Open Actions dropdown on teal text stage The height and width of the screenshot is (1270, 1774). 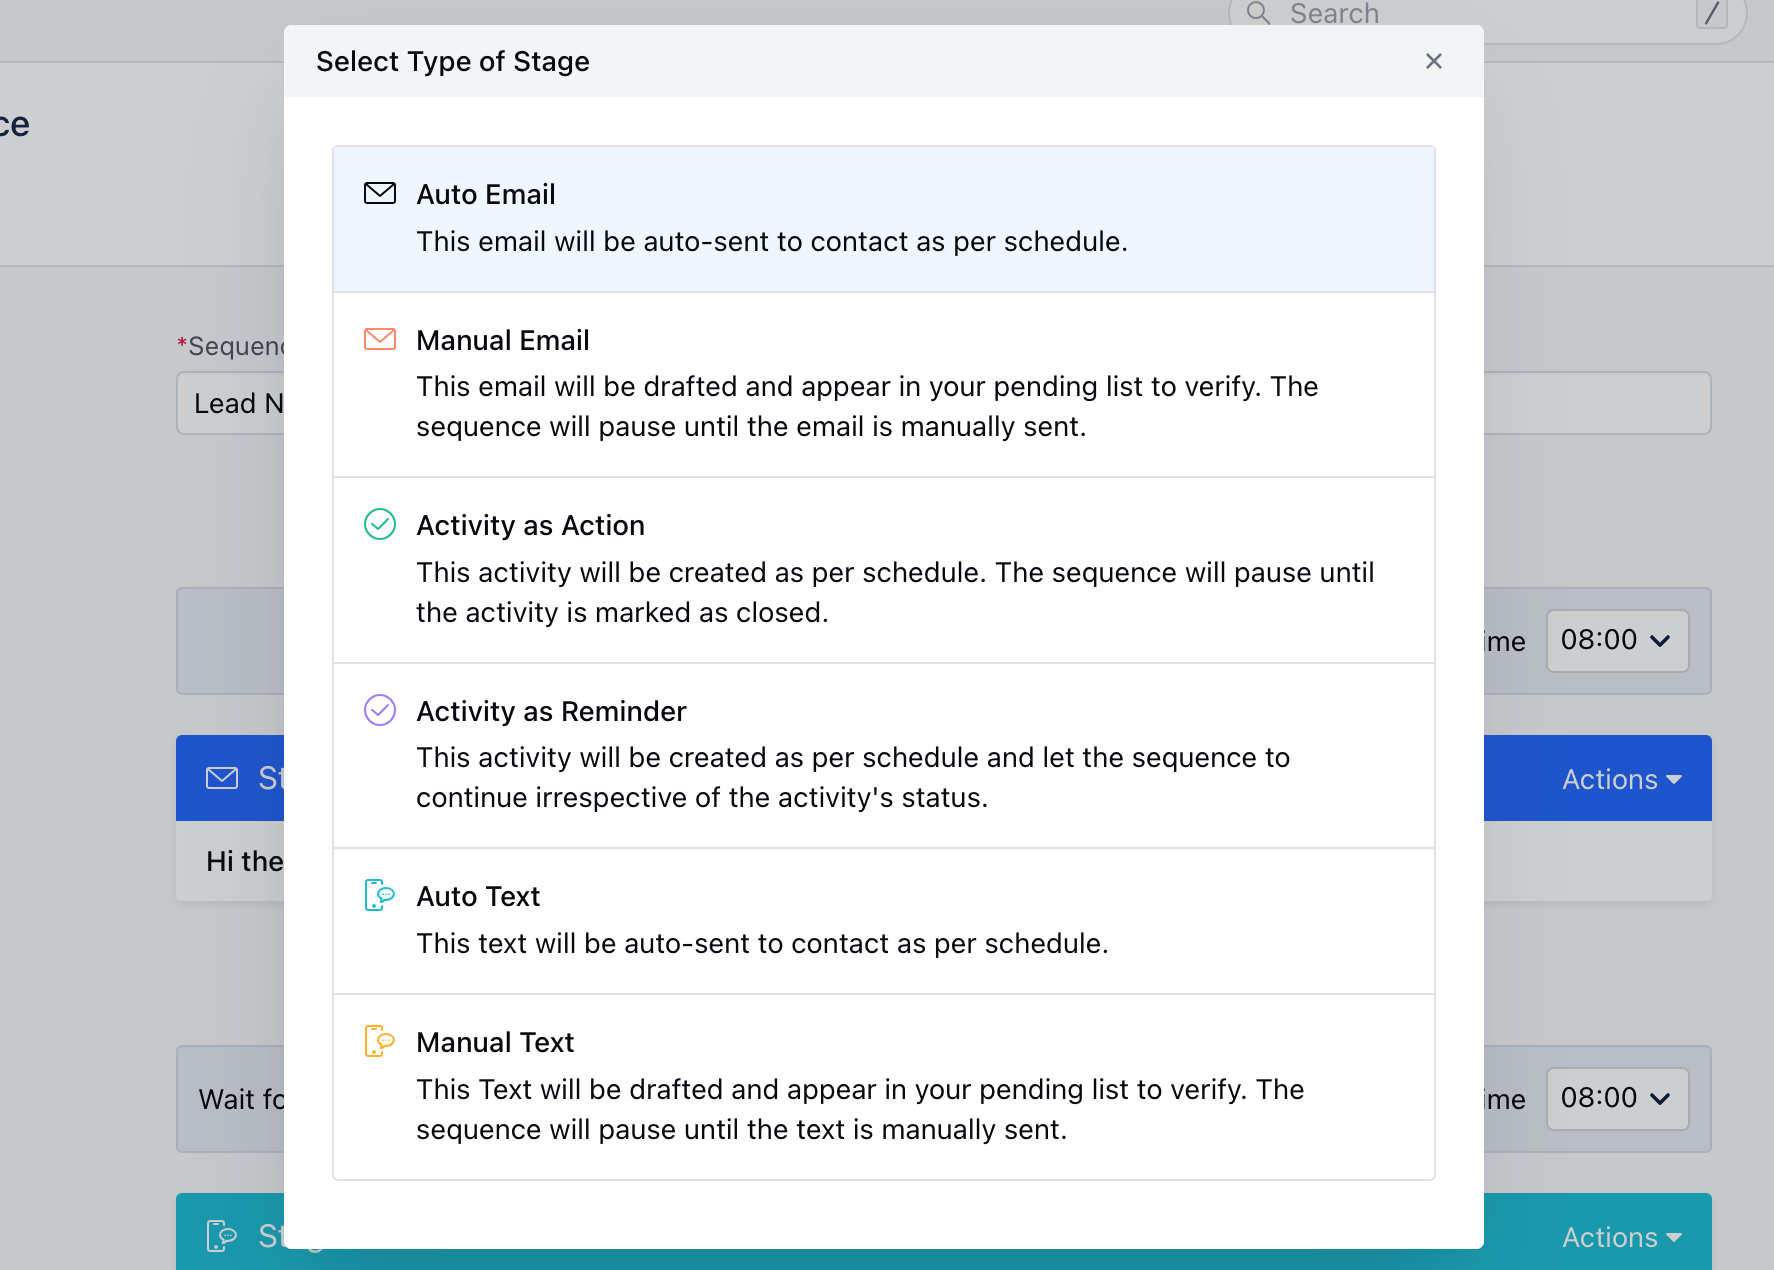pos(1622,1237)
